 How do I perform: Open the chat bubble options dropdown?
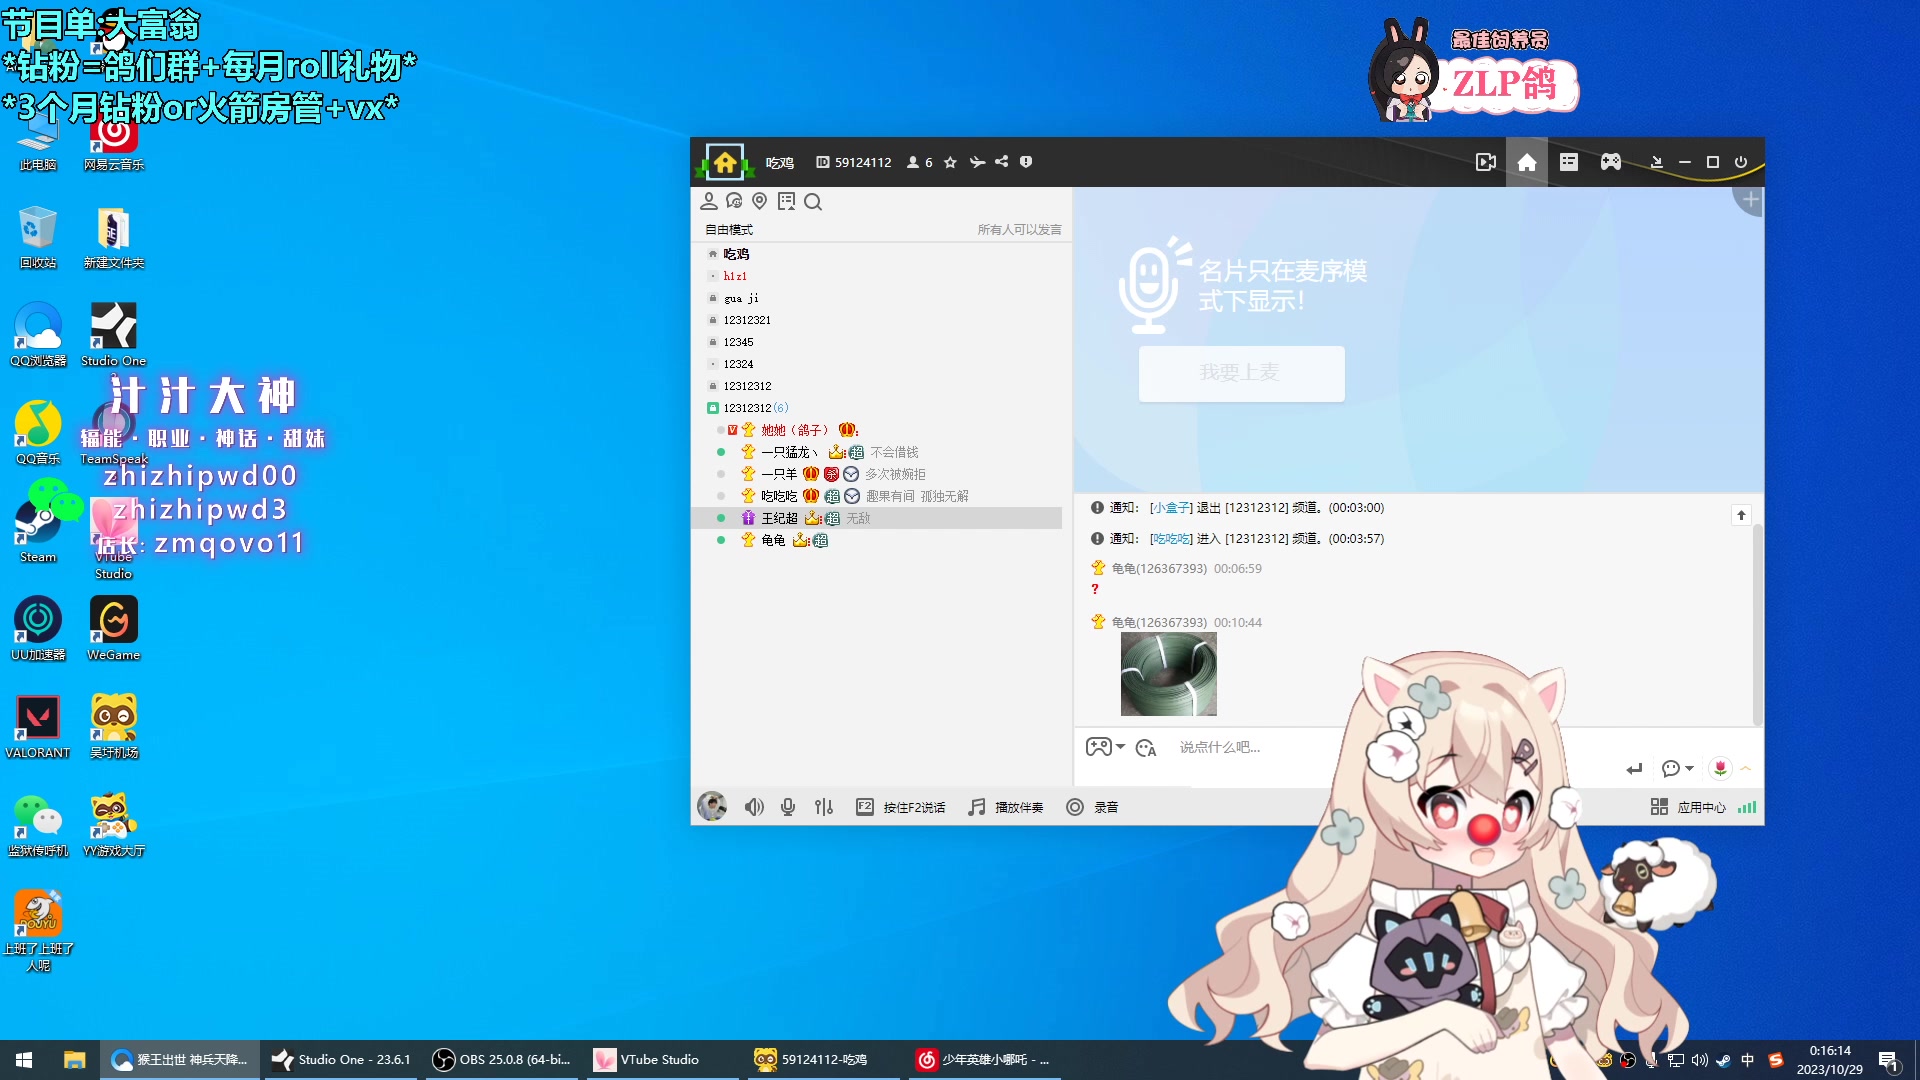click(1677, 769)
